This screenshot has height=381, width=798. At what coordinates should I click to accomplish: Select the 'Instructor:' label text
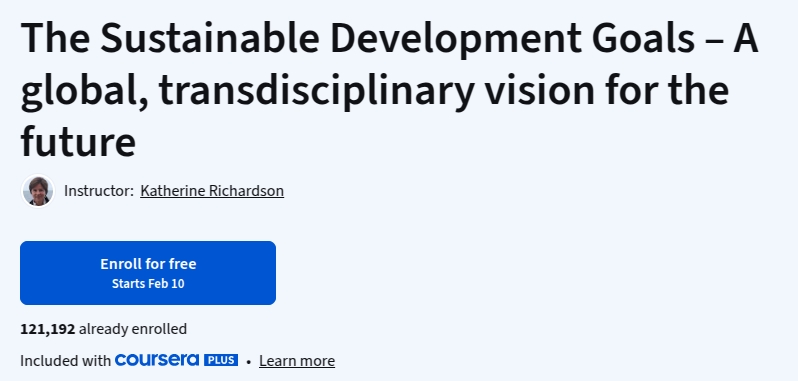pyautogui.click(x=99, y=191)
